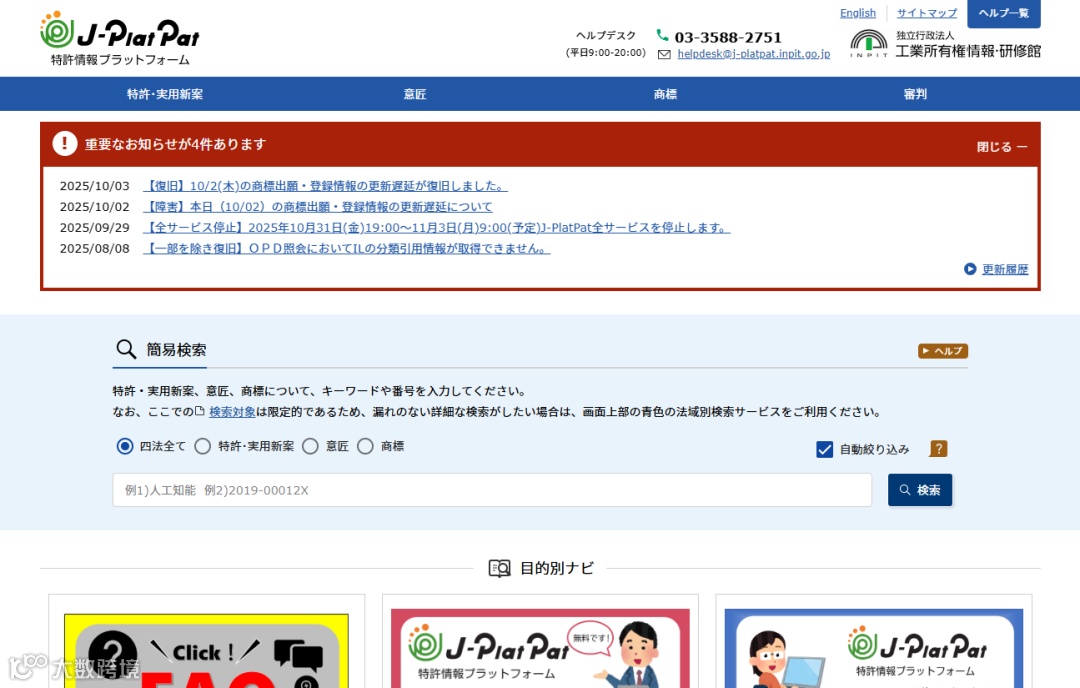Open the INPIT organization logo
This screenshot has width=1080, height=688.
(x=869, y=43)
